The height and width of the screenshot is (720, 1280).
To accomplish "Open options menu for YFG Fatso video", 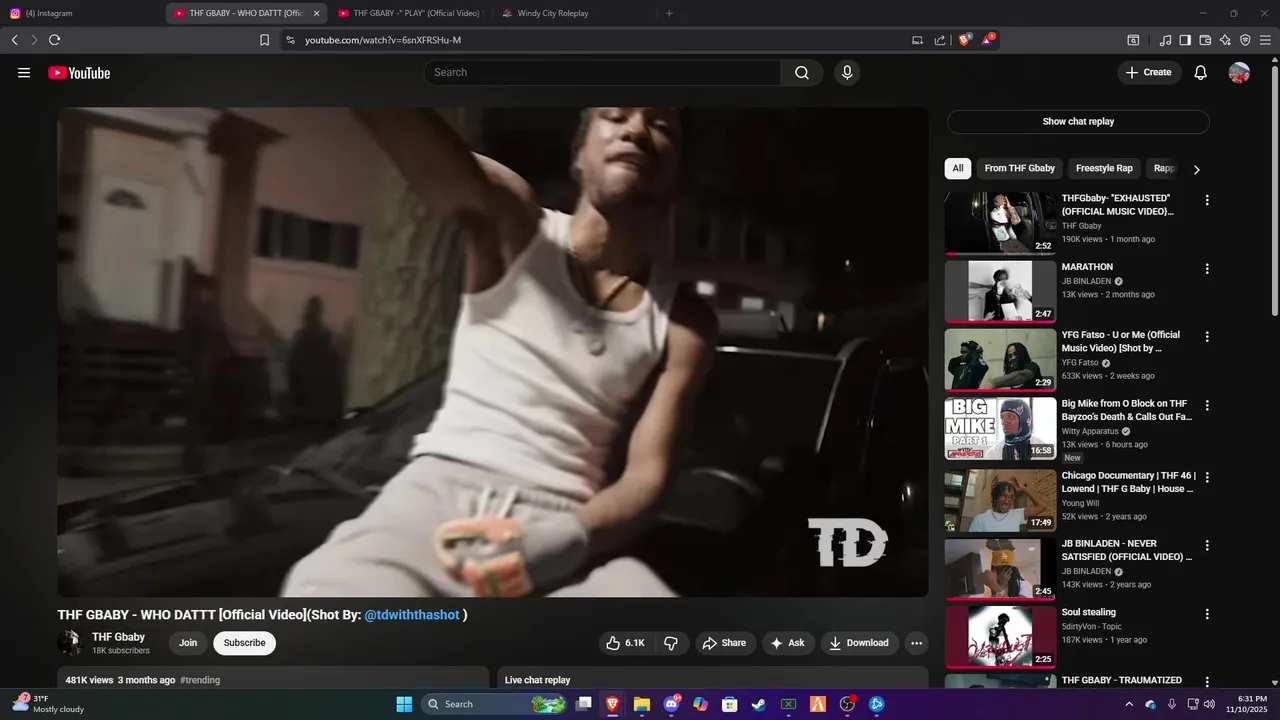I will (x=1207, y=337).
